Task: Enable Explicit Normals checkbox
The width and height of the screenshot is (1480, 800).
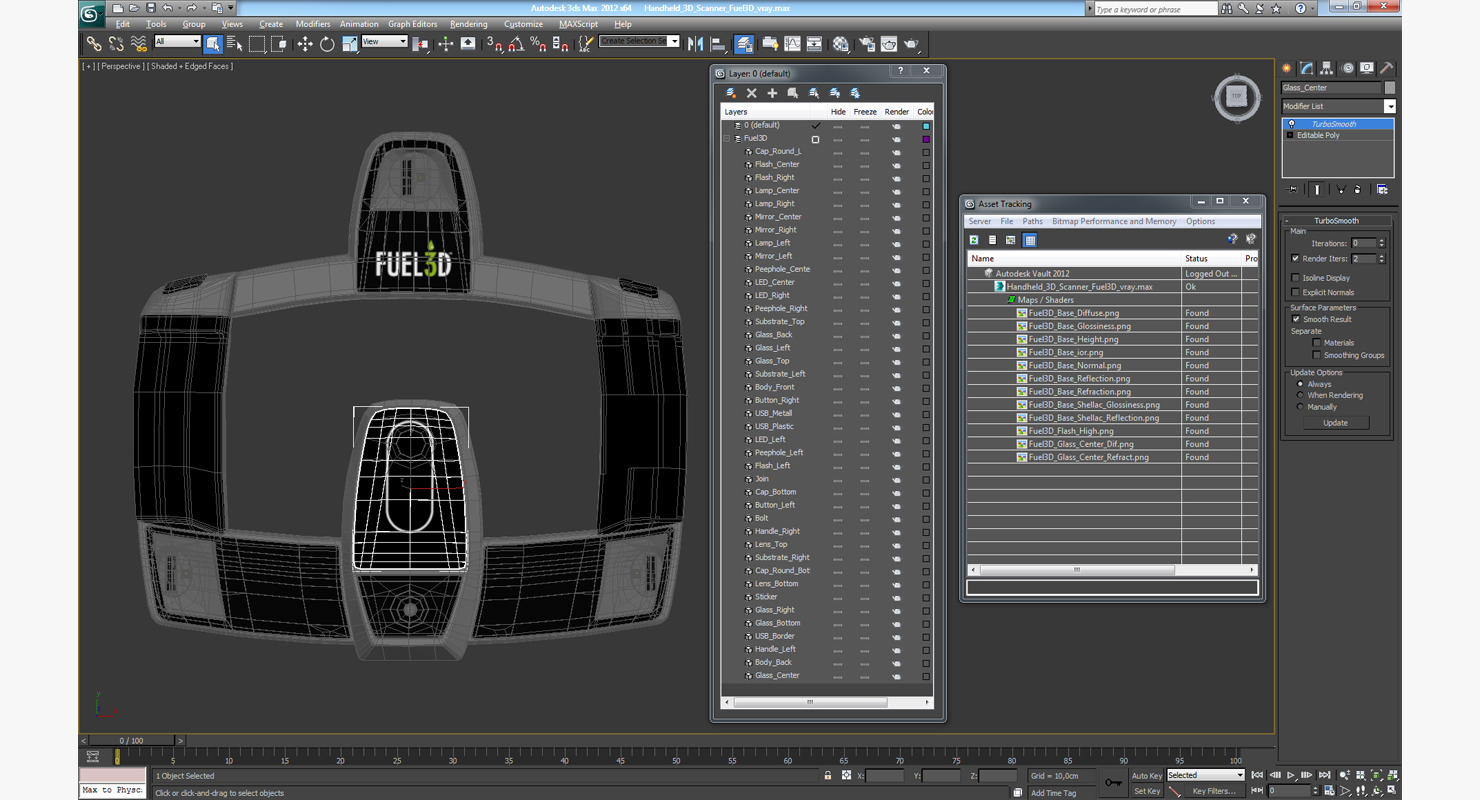Action: [1296, 293]
